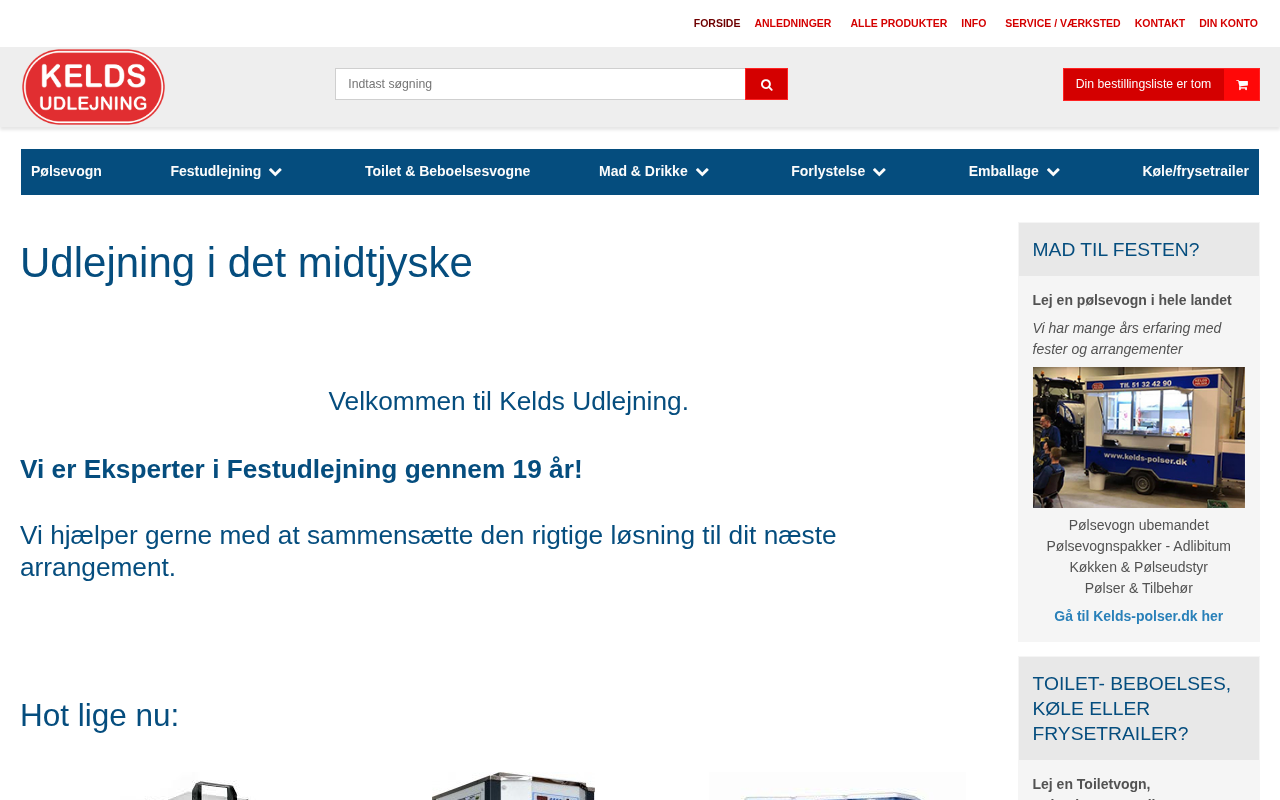This screenshot has height=800, width=1280.
Task: Open ANLEDNINGER in top navigation
Action: 793,23
